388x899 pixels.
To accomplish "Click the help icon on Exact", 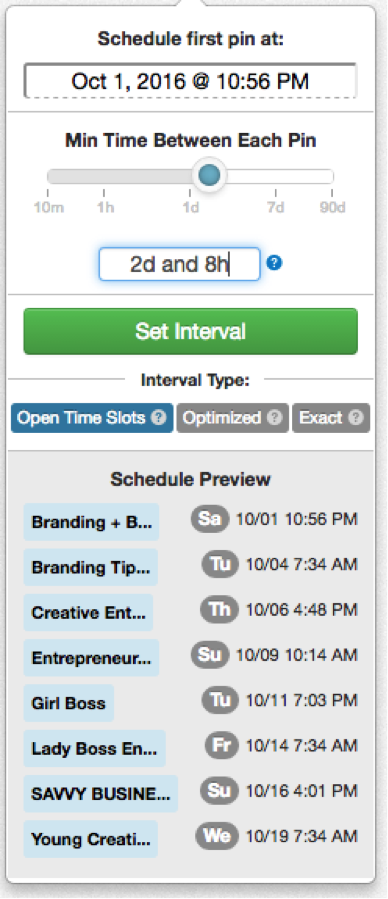I will (x=356, y=417).
